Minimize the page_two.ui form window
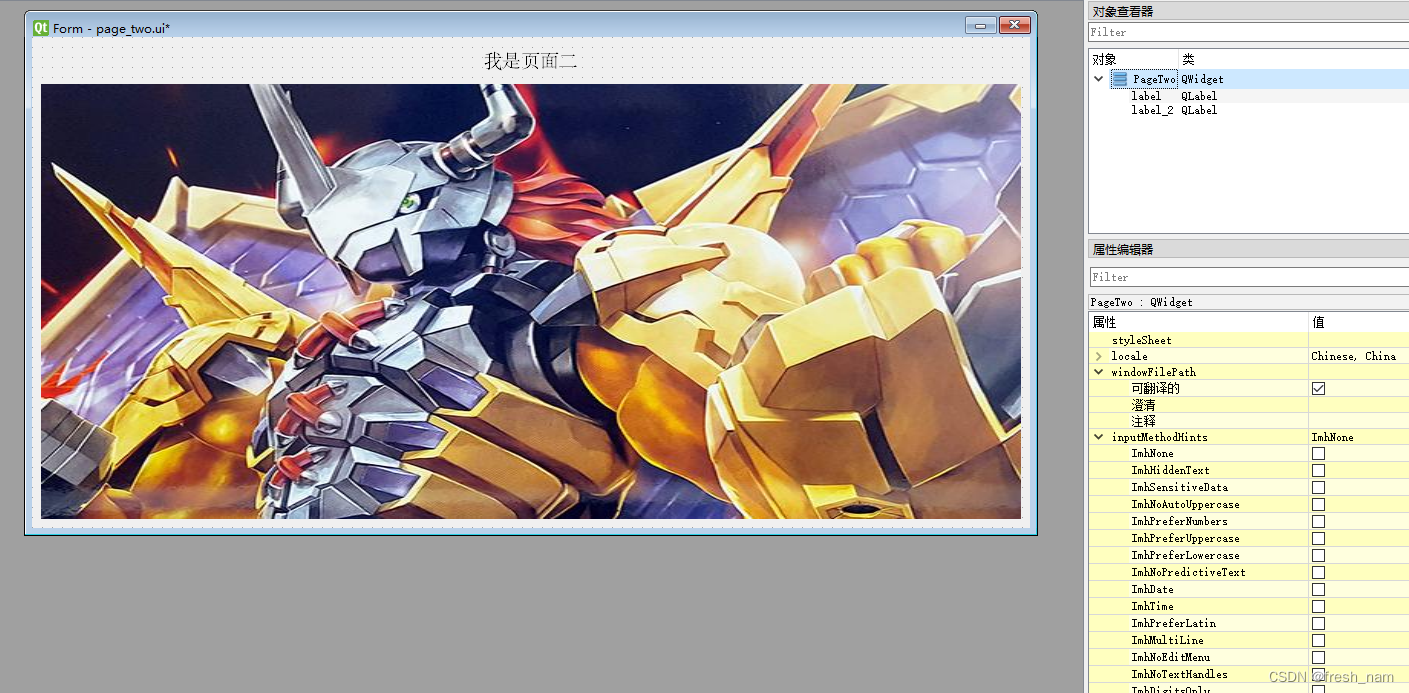 click(981, 26)
